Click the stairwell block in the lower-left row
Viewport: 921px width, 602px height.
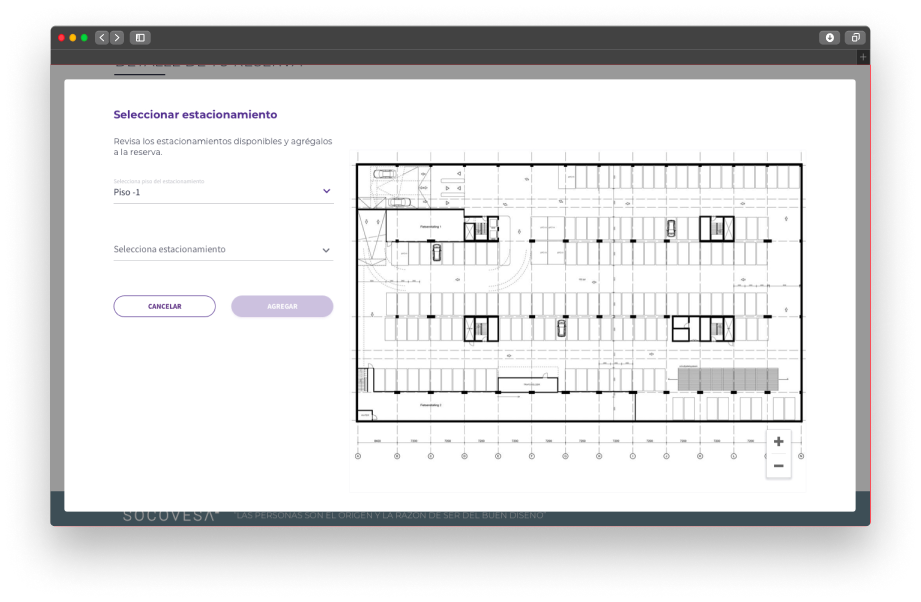tap(480, 328)
